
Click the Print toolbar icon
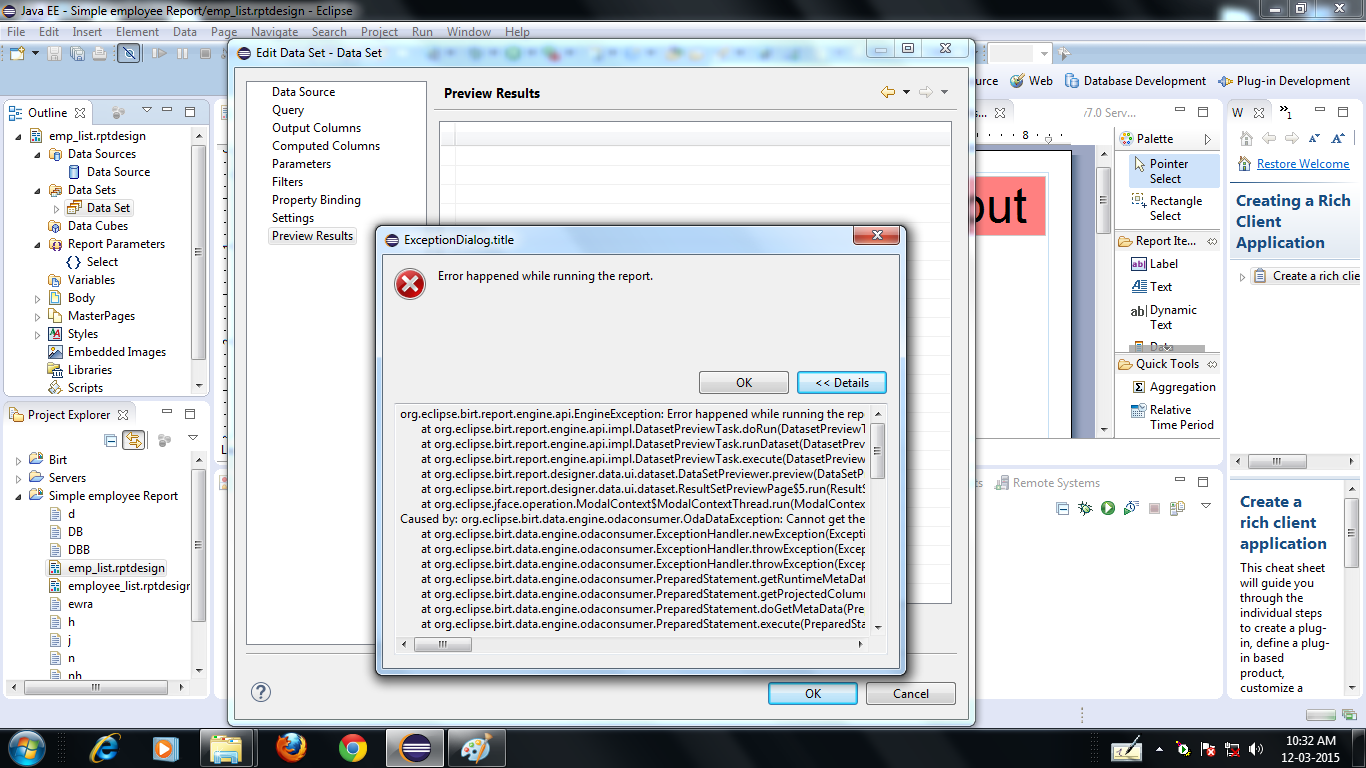(x=99, y=53)
